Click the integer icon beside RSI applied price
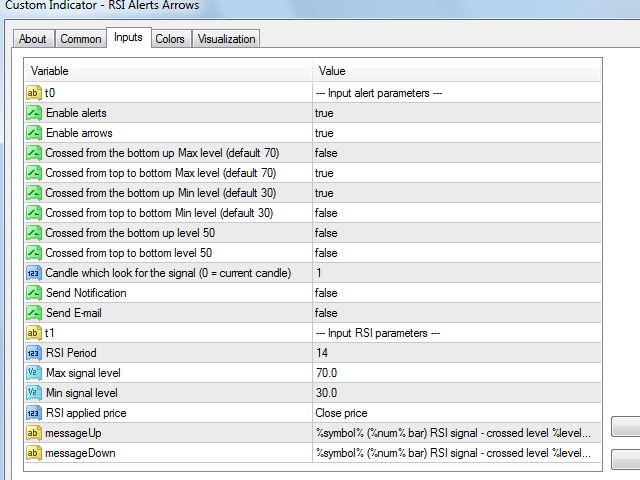The width and height of the screenshot is (640, 480). 34,413
